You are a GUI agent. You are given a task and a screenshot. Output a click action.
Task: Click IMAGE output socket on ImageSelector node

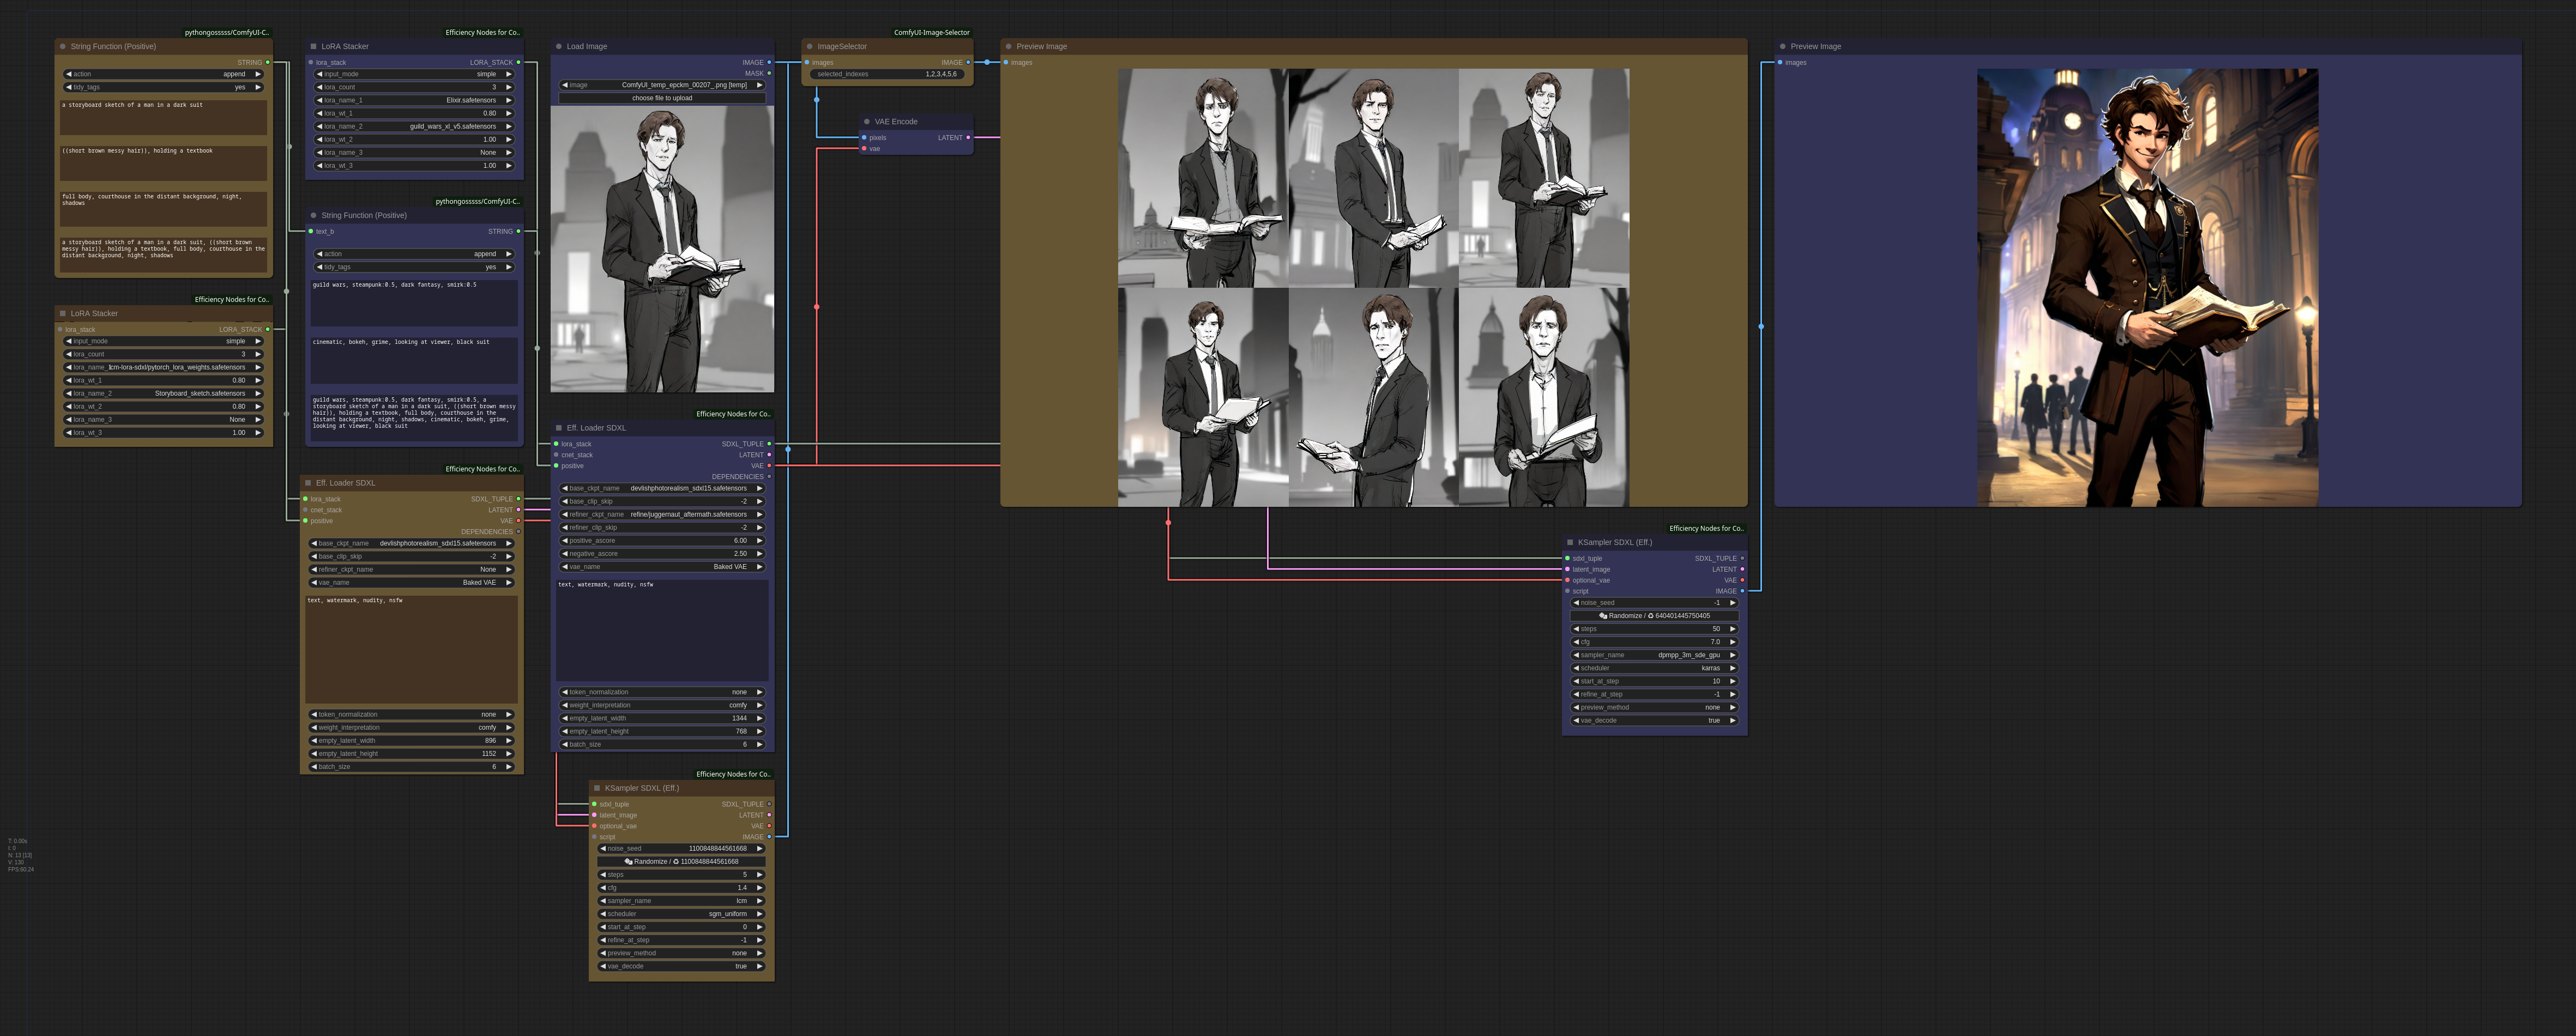pos(968,62)
